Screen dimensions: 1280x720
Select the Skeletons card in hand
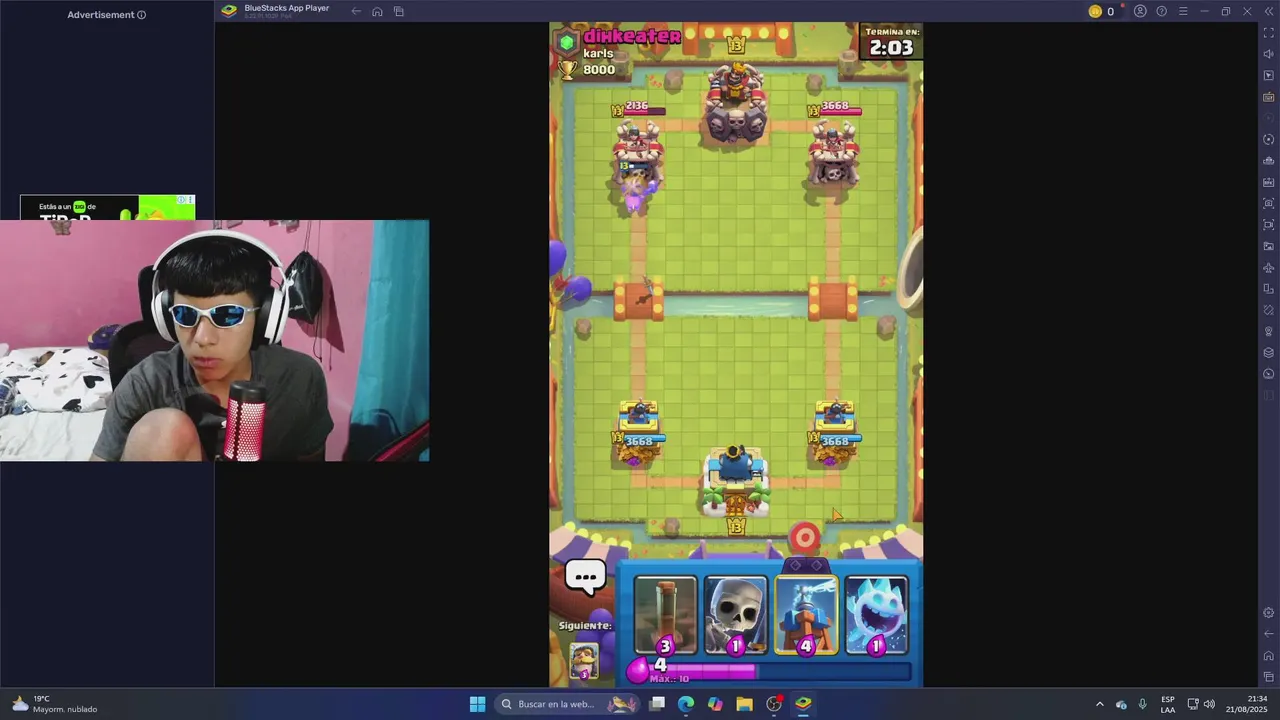[x=735, y=615]
